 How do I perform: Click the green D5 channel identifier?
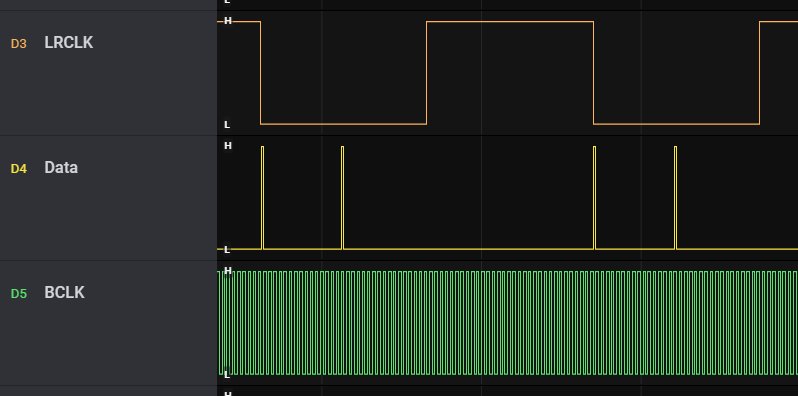[x=19, y=294]
